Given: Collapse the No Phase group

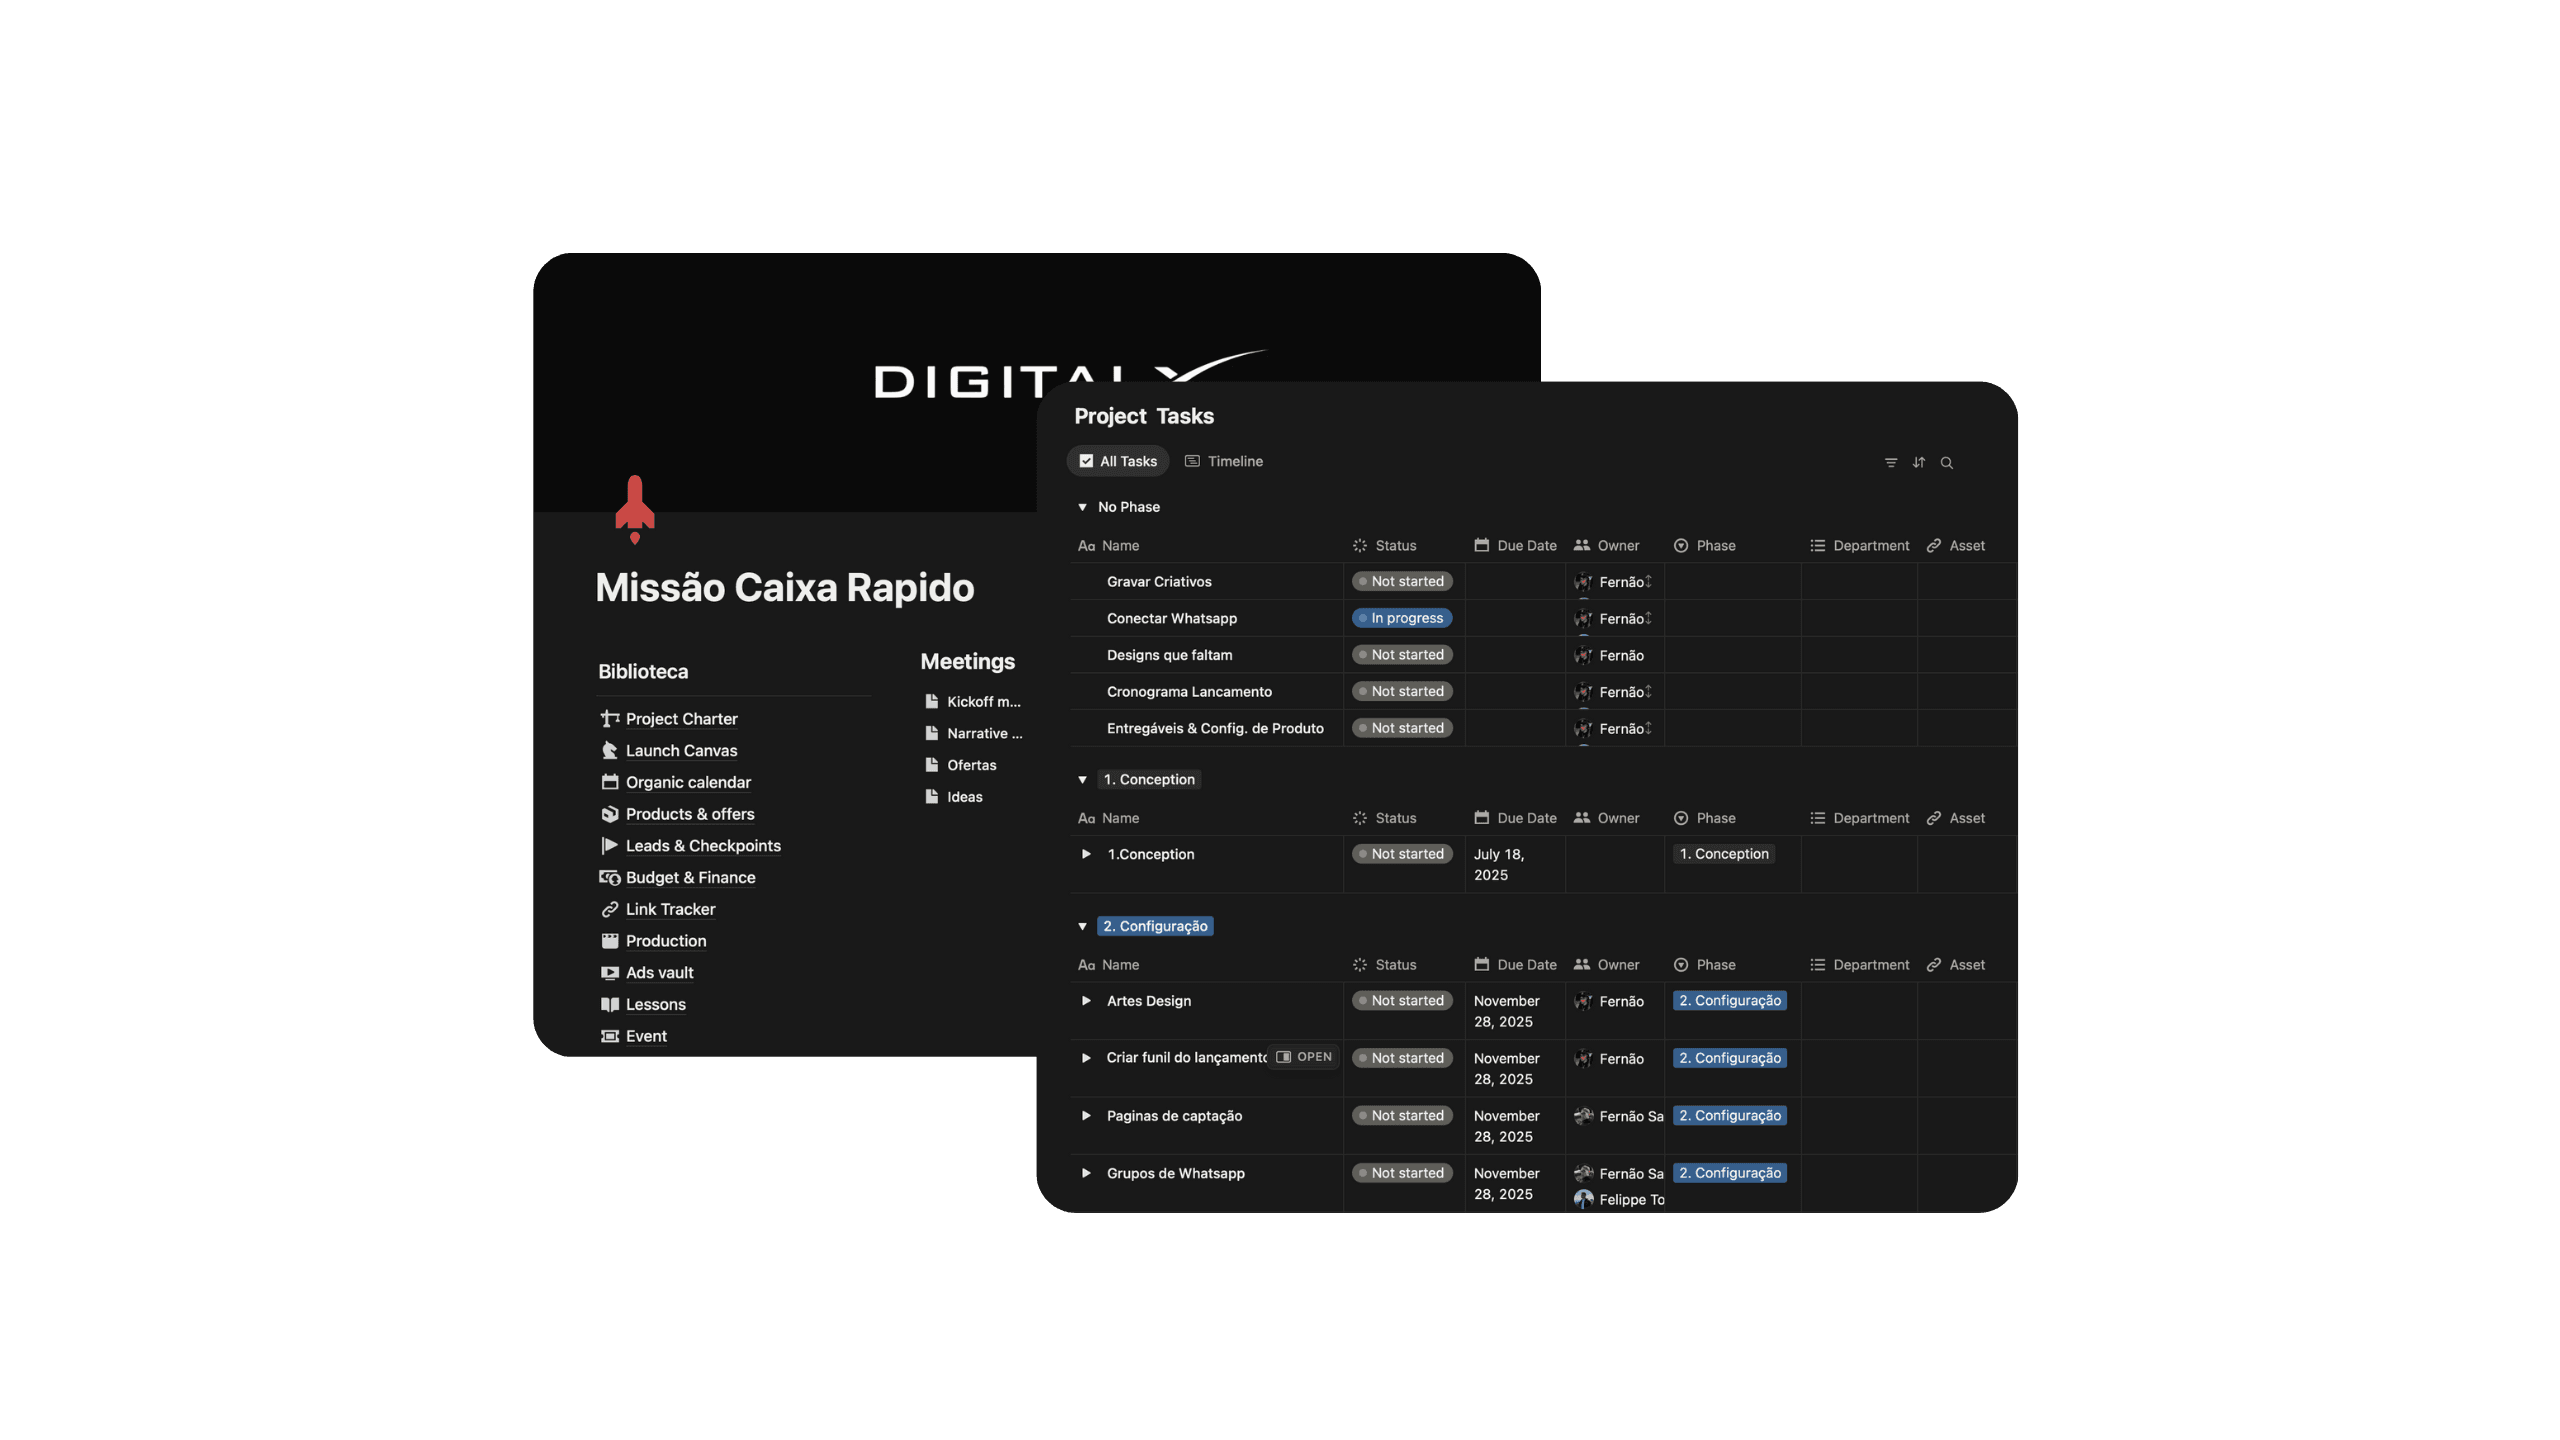Looking at the screenshot, I should pyautogui.click(x=1082, y=507).
